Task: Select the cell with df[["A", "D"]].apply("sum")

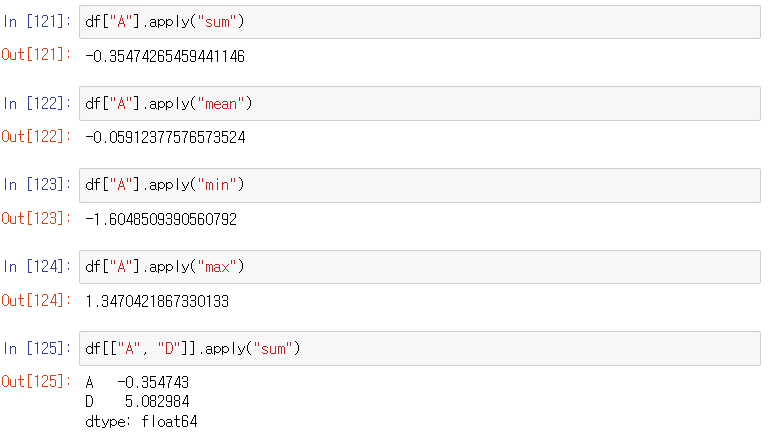Action: click(420, 348)
